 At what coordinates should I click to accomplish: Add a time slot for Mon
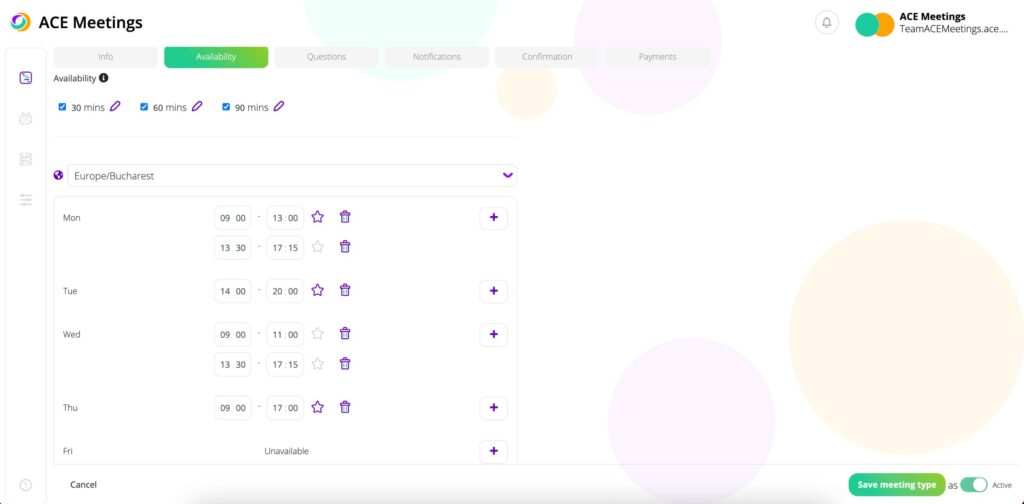click(494, 217)
